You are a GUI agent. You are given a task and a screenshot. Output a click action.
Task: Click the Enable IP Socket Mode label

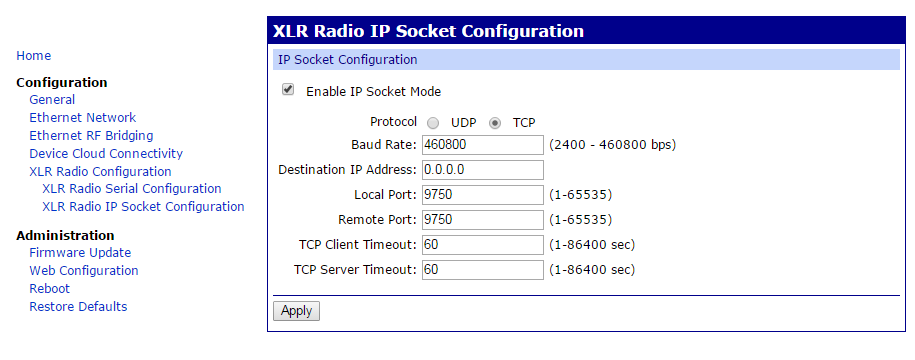tap(373, 92)
